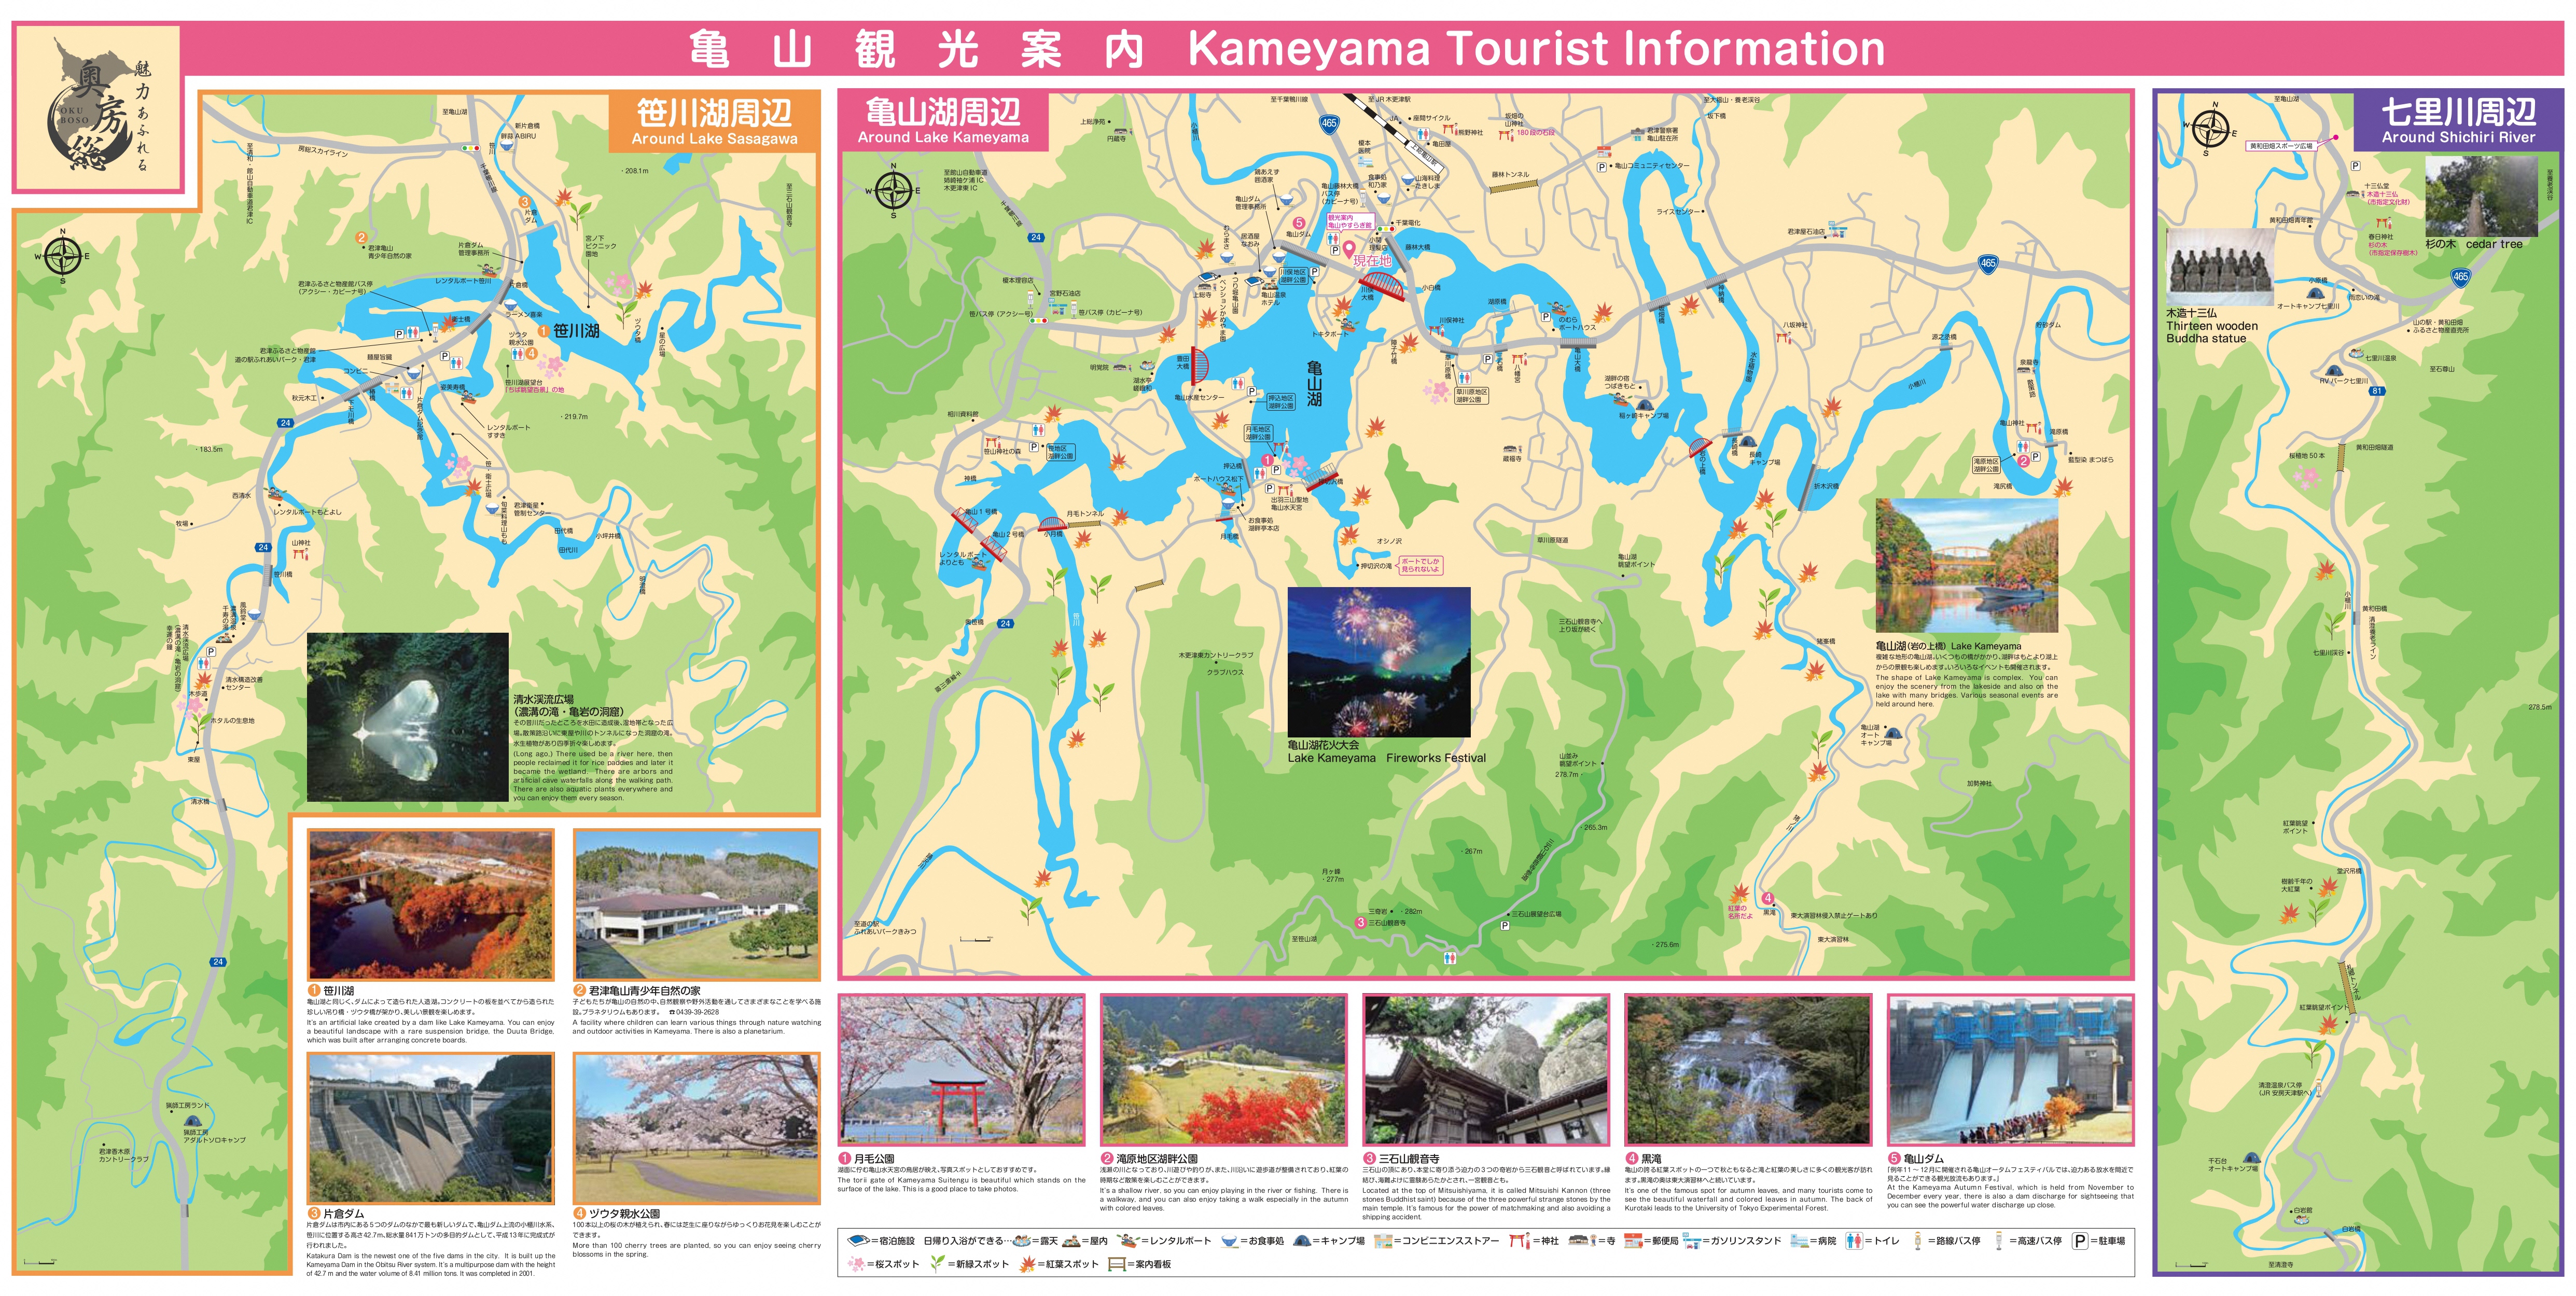Click the 押込地区湖畔公園 label box
This screenshot has height=1296, width=2576.
[1281, 401]
